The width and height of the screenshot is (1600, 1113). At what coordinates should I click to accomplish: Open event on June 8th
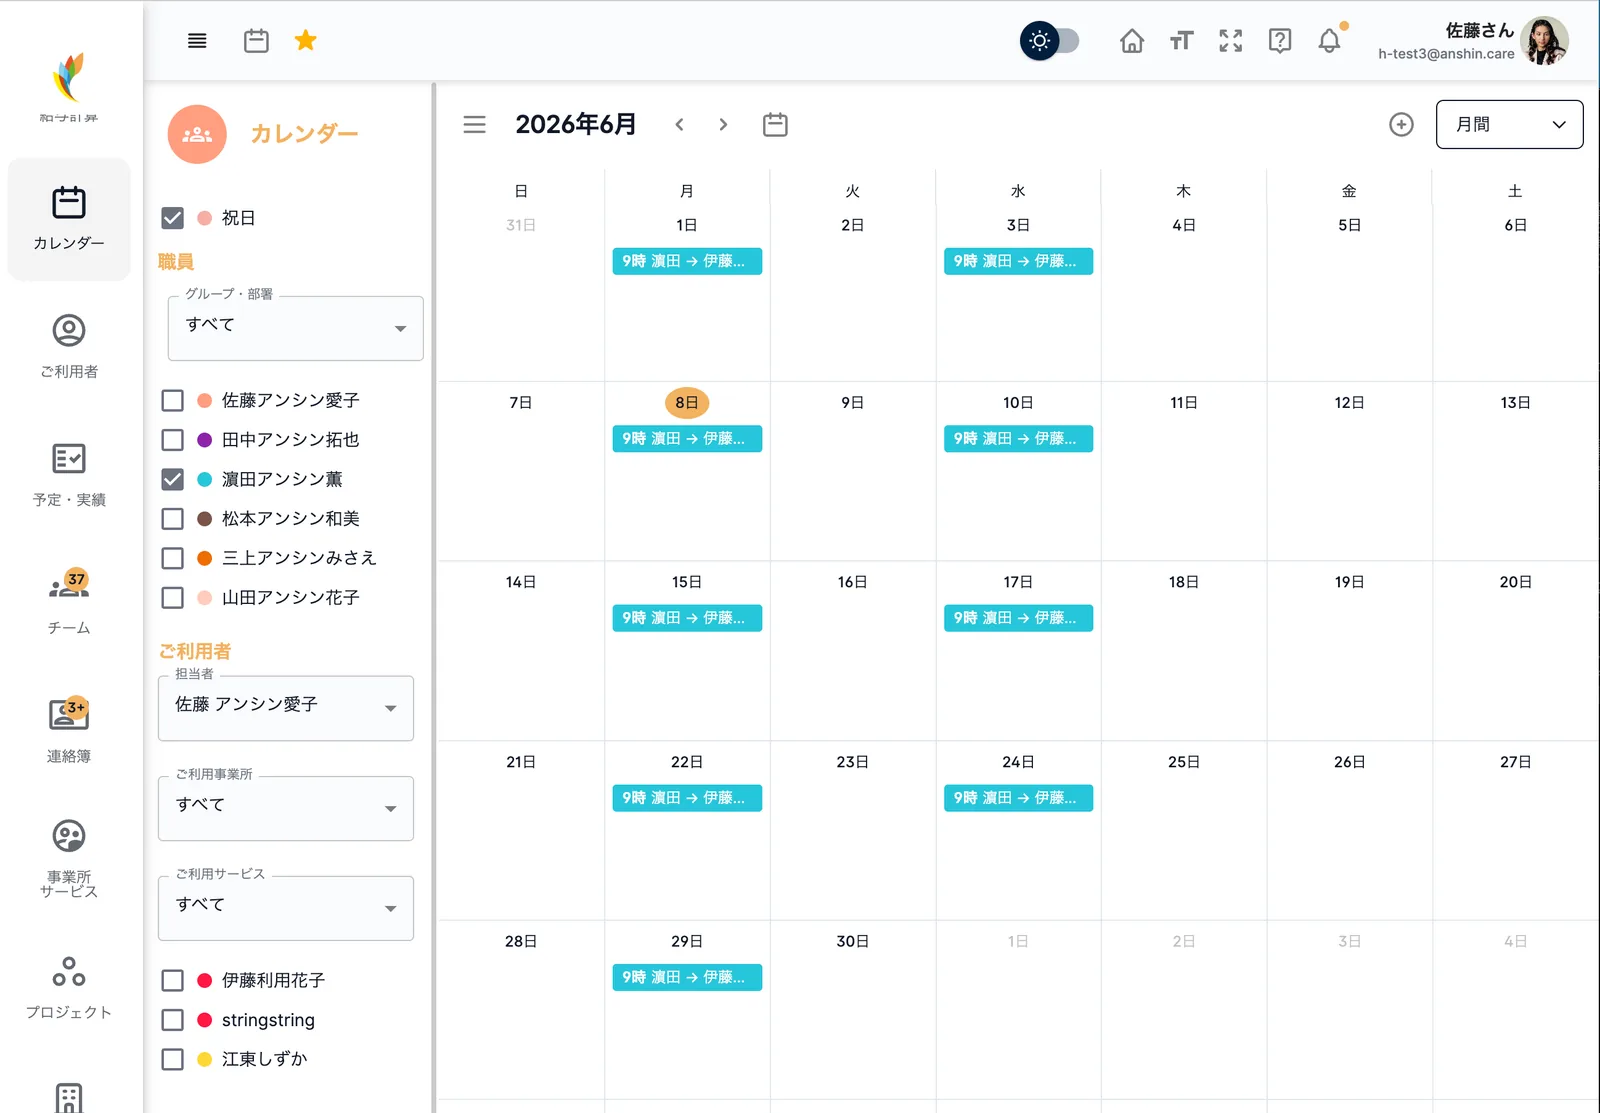click(x=687, y=439)
